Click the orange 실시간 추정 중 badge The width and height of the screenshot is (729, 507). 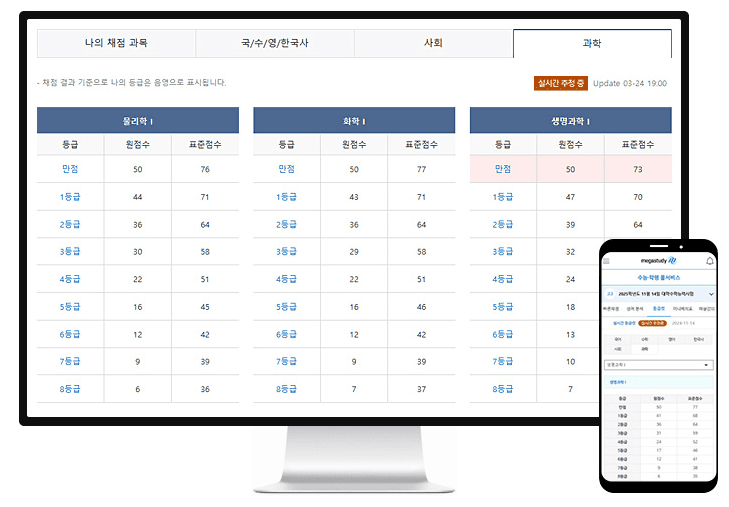pyautogui.click(x=561, y=83)
